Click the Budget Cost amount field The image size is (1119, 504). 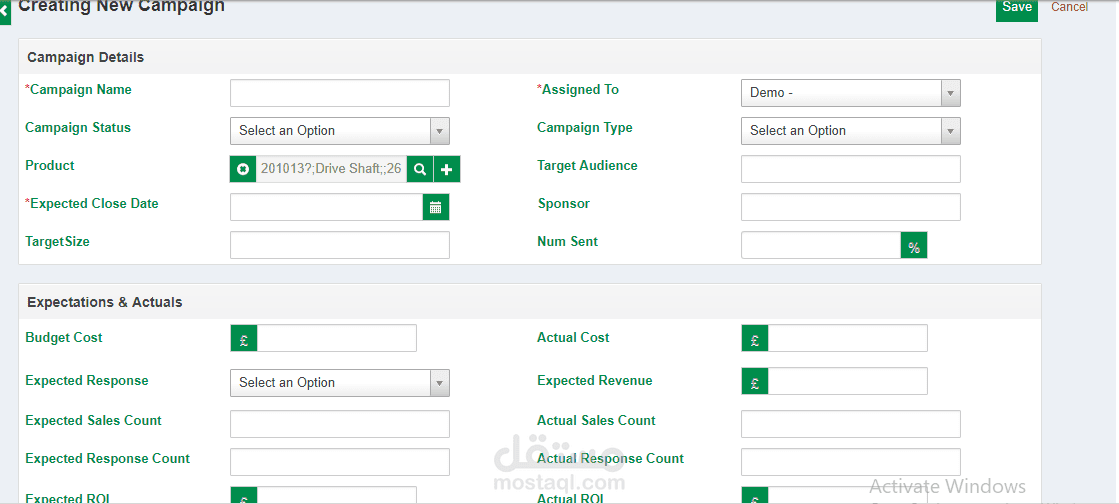tap(337, 338)
